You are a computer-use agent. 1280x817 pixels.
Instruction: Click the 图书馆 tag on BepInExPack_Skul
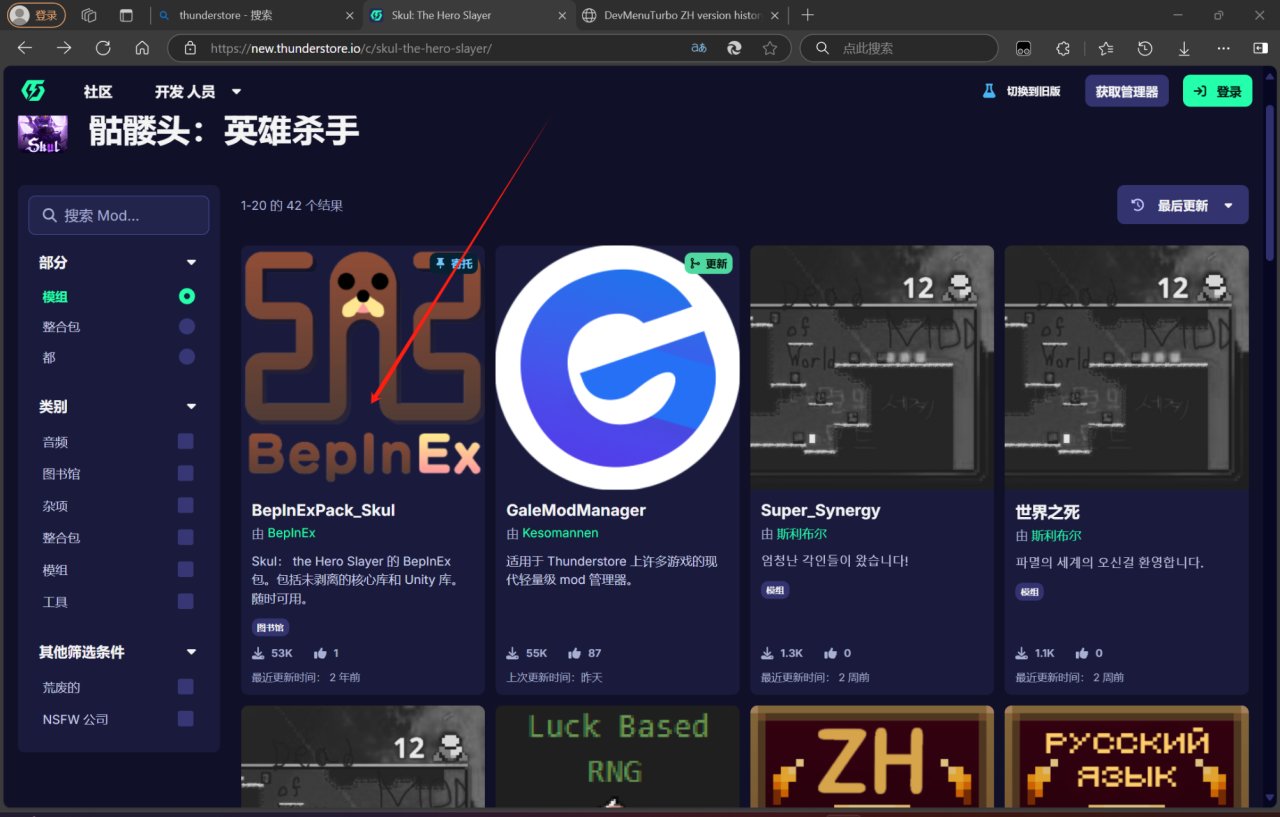coord(270,628)
